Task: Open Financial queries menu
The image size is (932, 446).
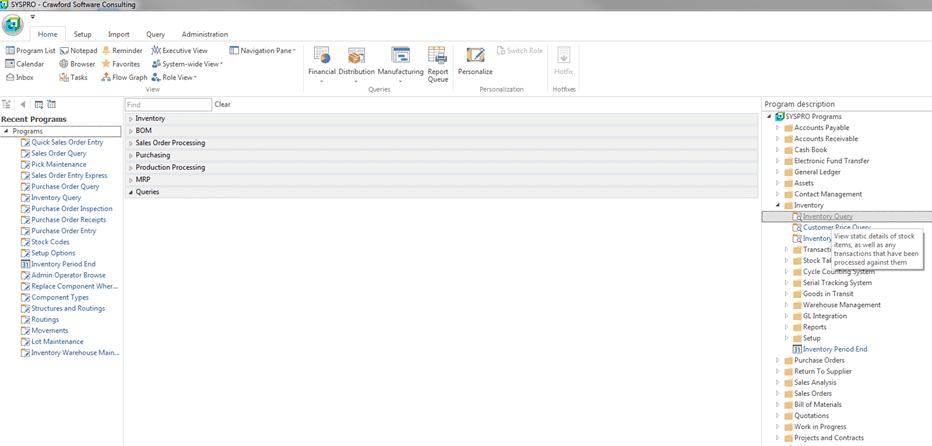Action: coord(322,64)
